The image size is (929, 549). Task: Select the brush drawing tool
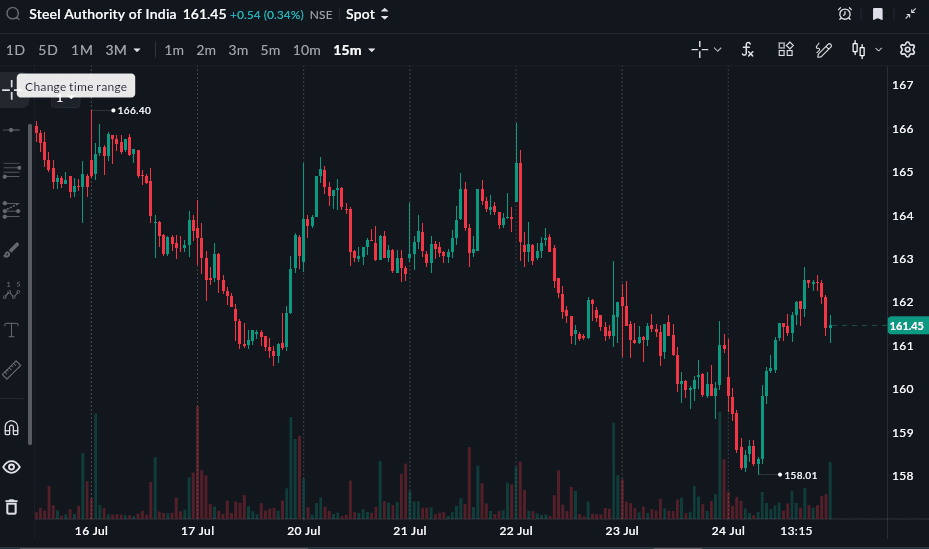[x=11, y=250]
